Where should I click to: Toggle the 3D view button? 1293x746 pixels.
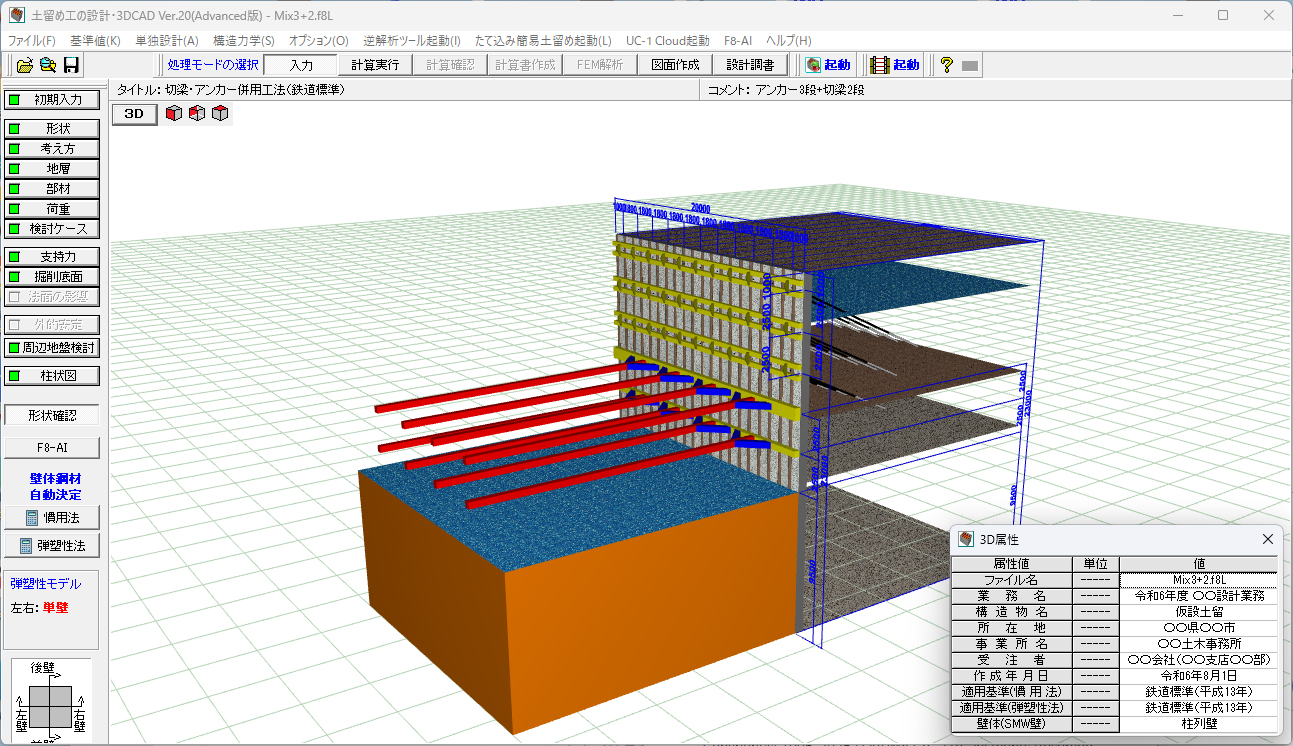click(134, 114)
